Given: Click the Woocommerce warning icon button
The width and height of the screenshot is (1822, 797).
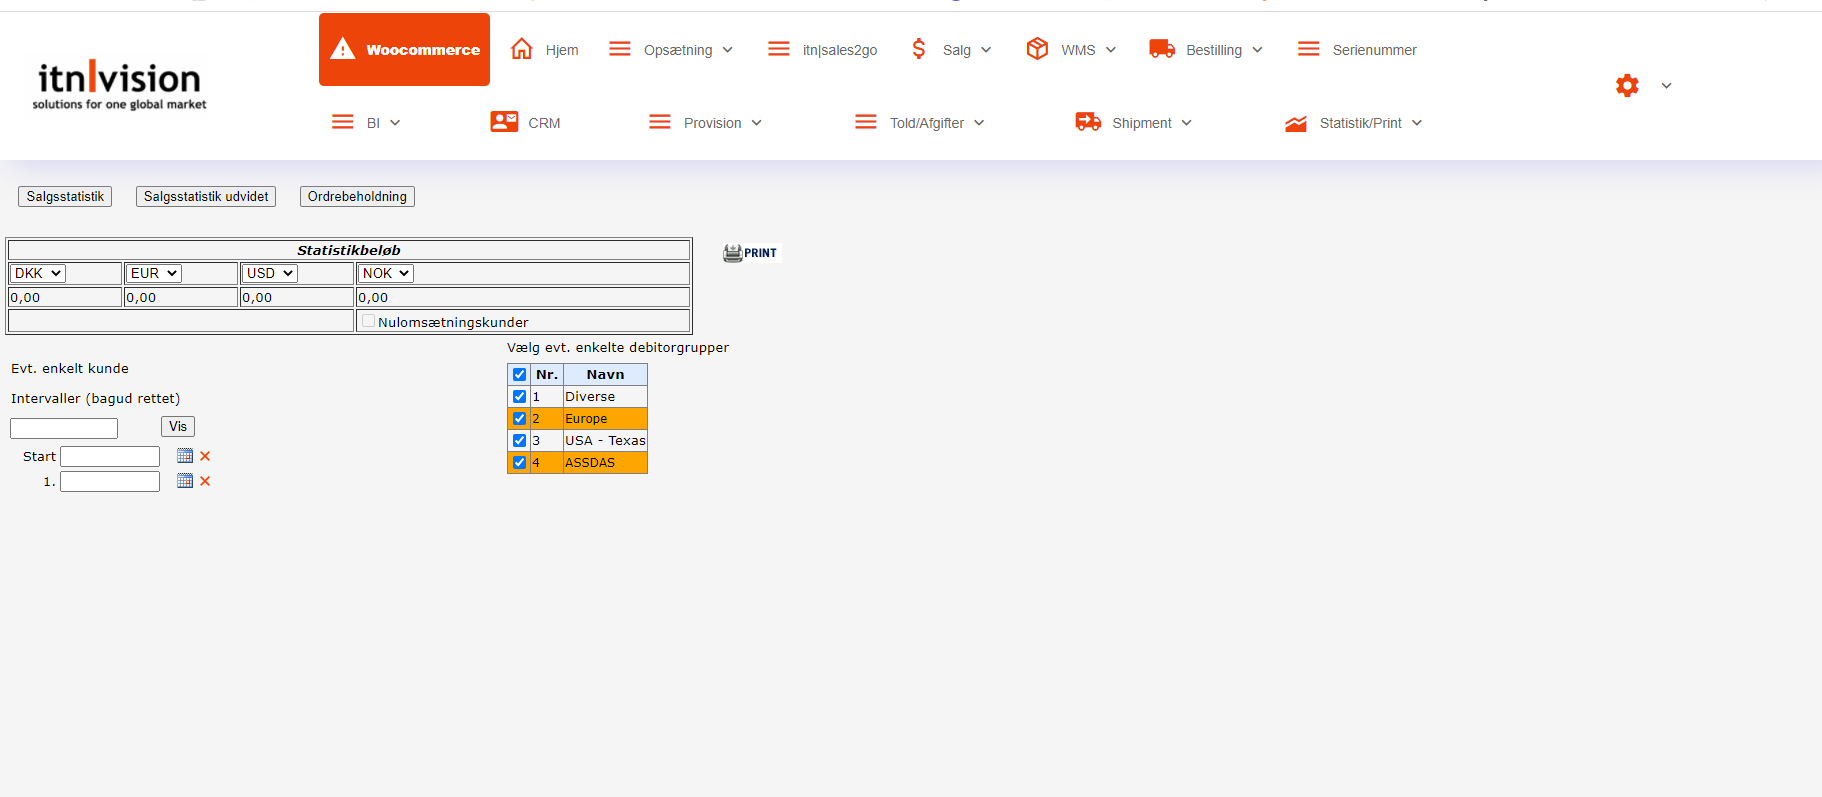Looking at the screenshot, I should 343,49.
